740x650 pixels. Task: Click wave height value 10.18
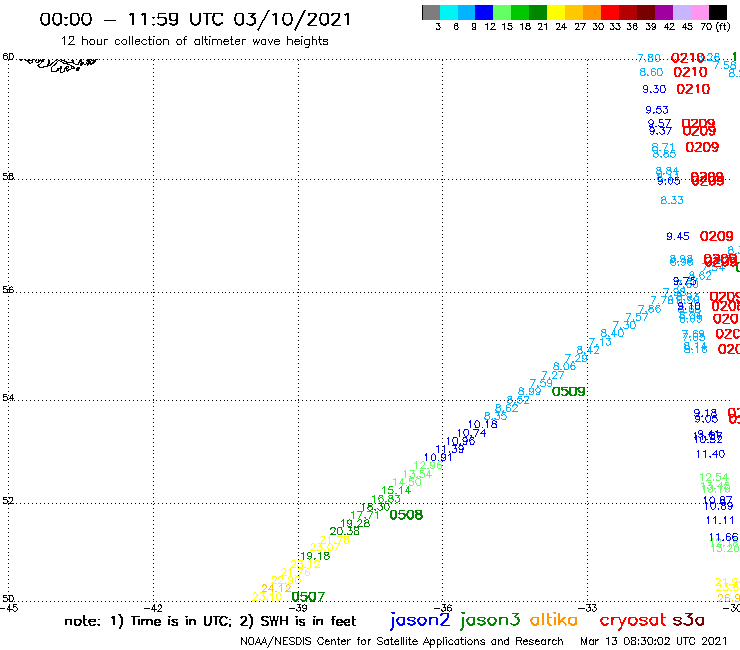tap(482, 424)
